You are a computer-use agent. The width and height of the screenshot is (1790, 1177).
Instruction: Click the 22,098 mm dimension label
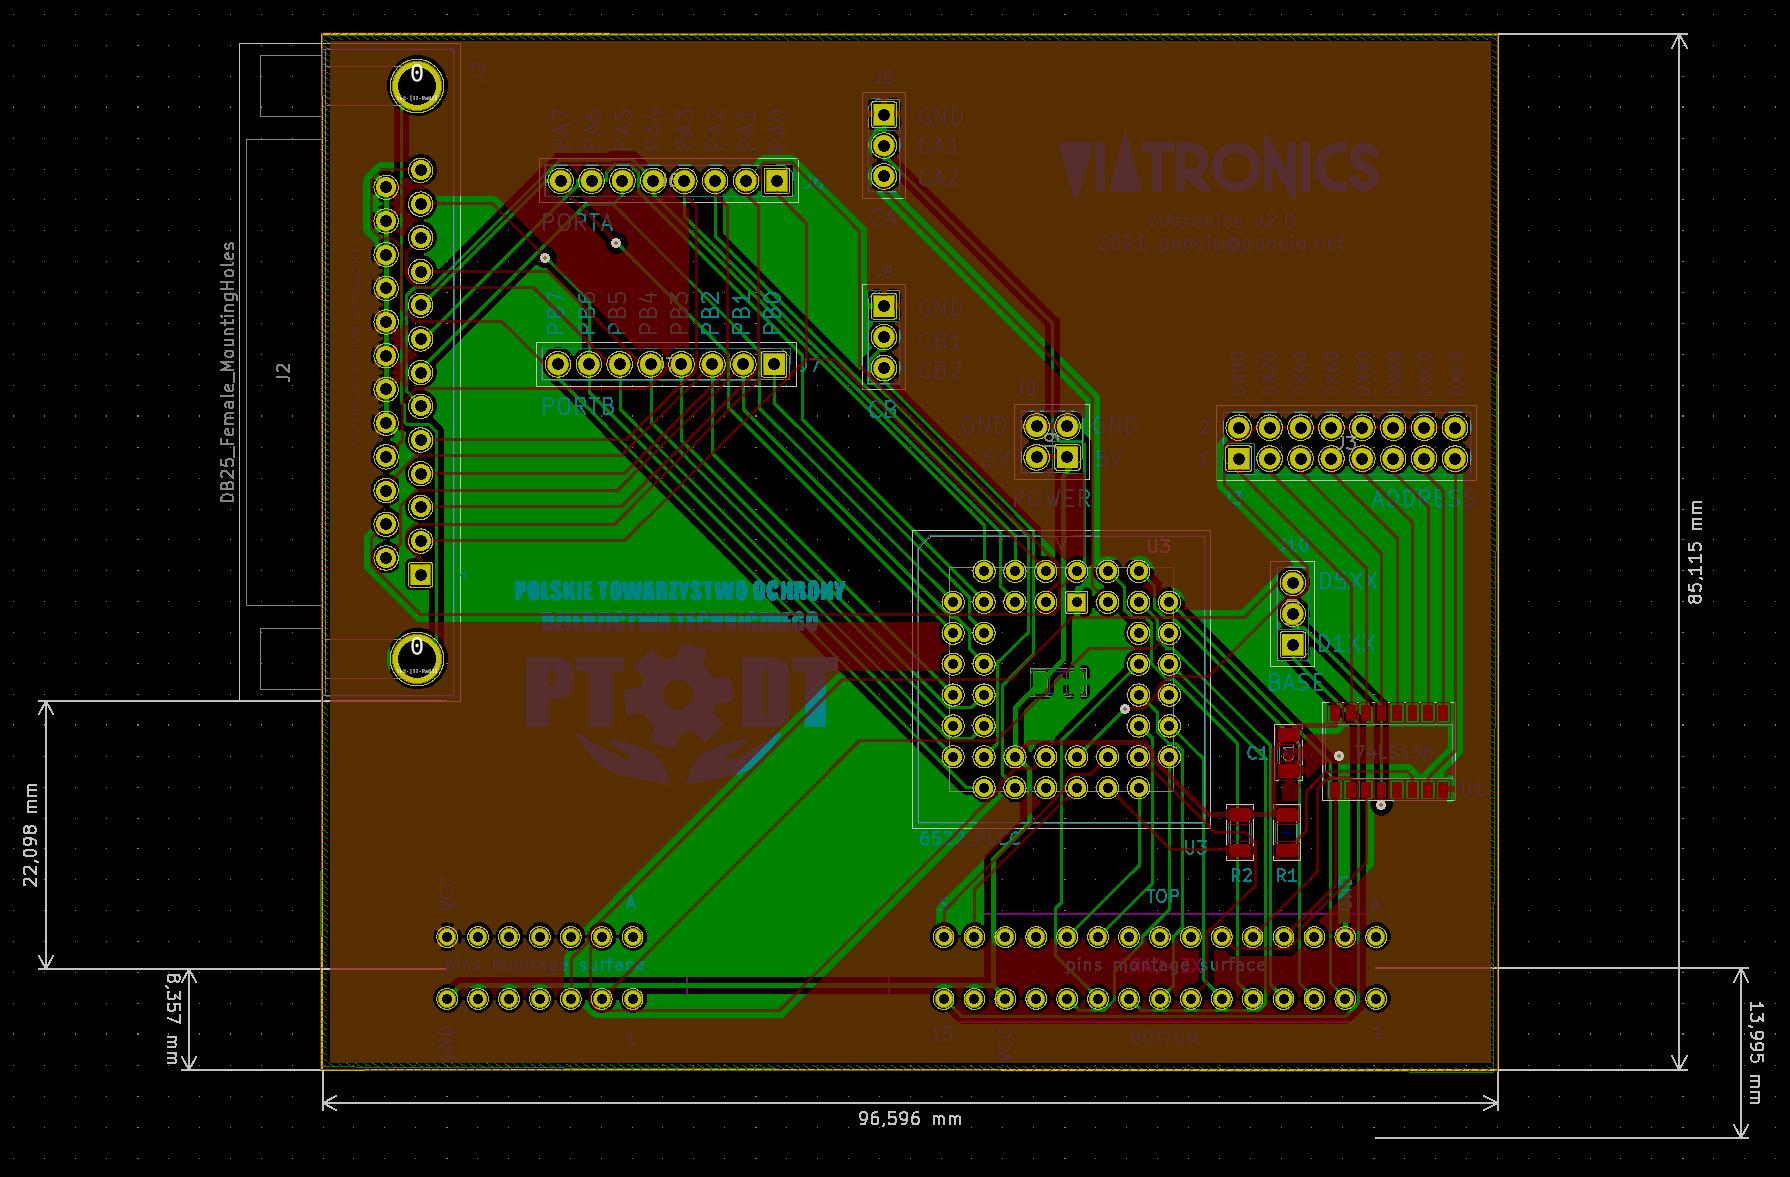point(31,835)
